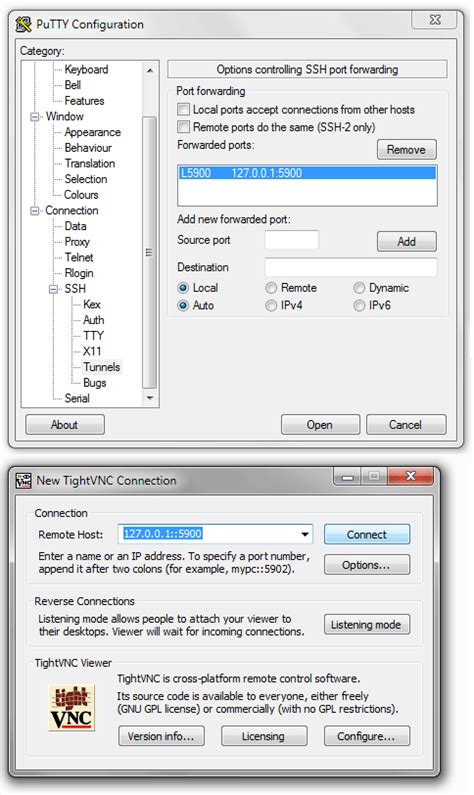Screen dimensions: 474x795
Task: Click the category tree scroll up arrow
Action: (150, 70)
